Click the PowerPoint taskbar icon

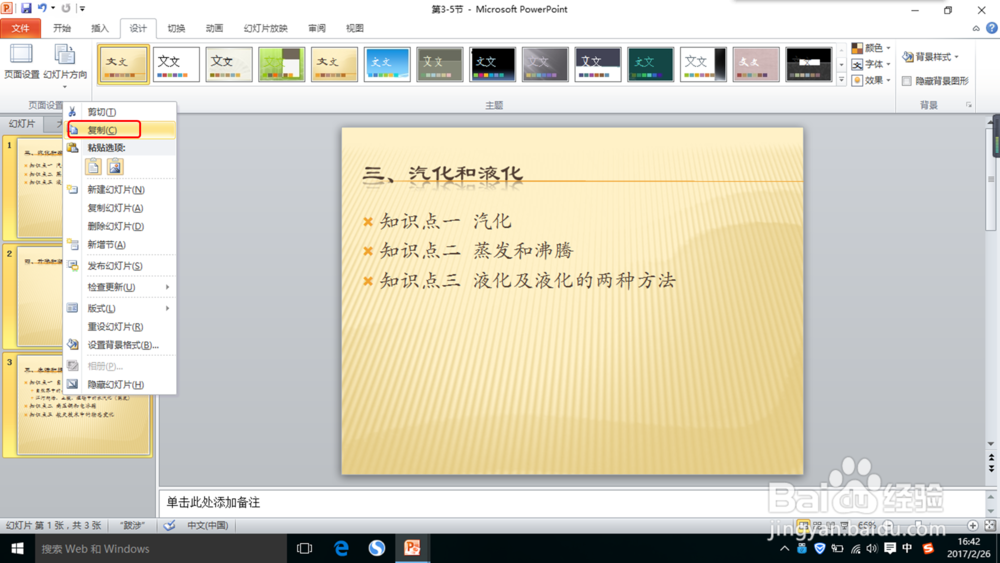tap(412, 548)
